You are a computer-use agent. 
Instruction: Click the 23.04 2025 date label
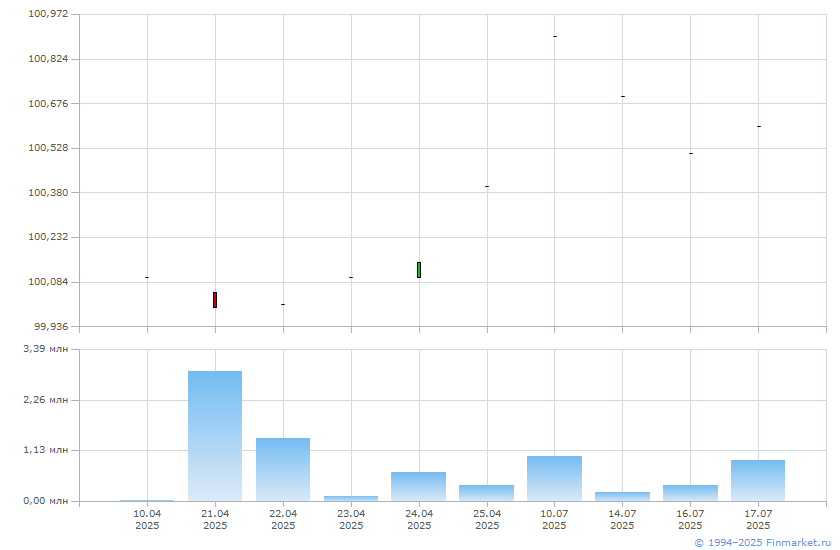[x=351, y=519]
